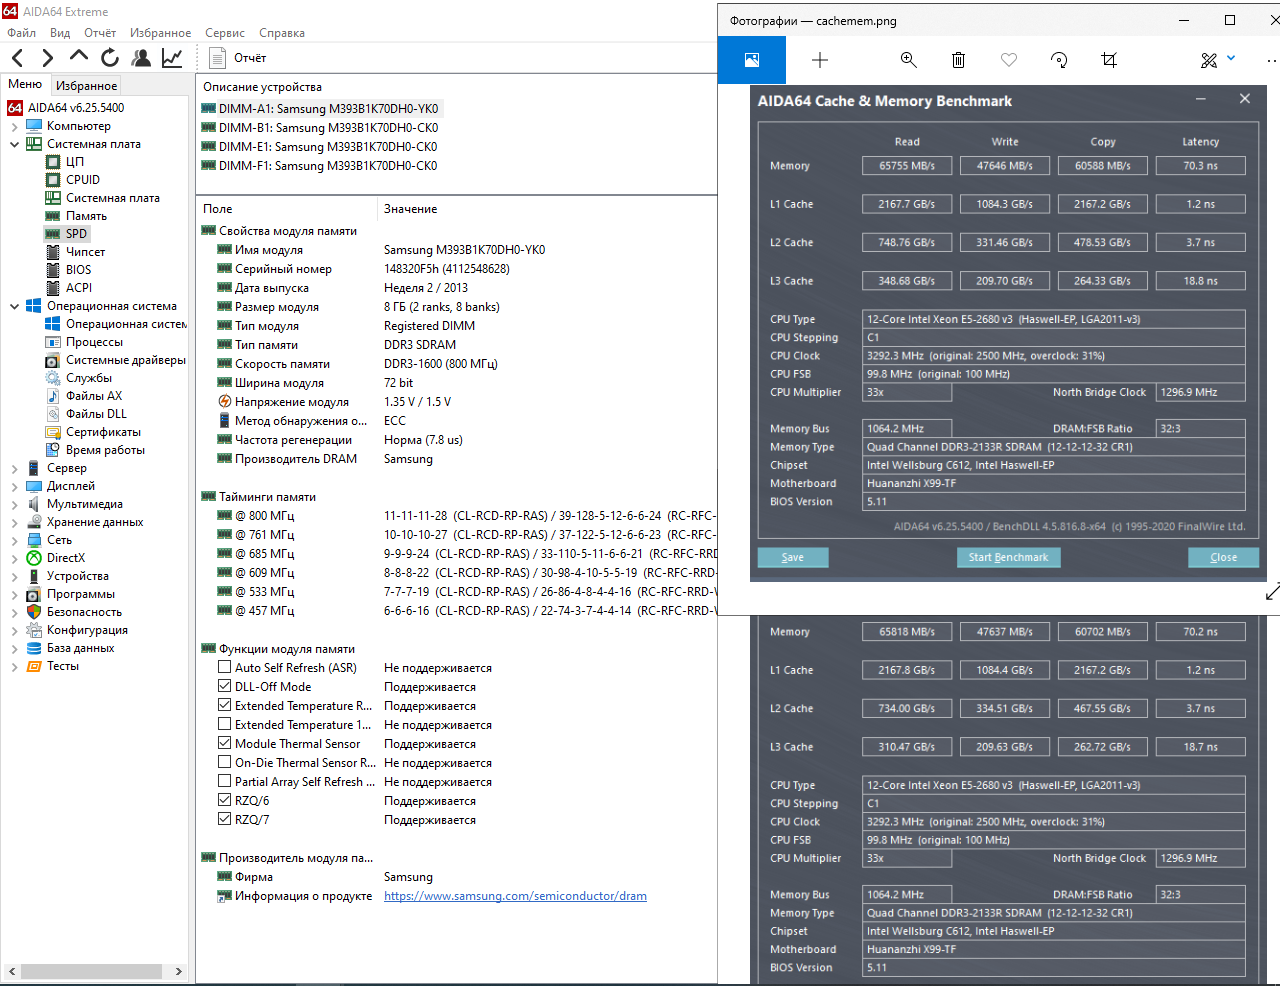Image resolution: width=1280 pixels, height=986 pixels.
Task: Open the collection view icon in Photos
Action: pos(752,60)
